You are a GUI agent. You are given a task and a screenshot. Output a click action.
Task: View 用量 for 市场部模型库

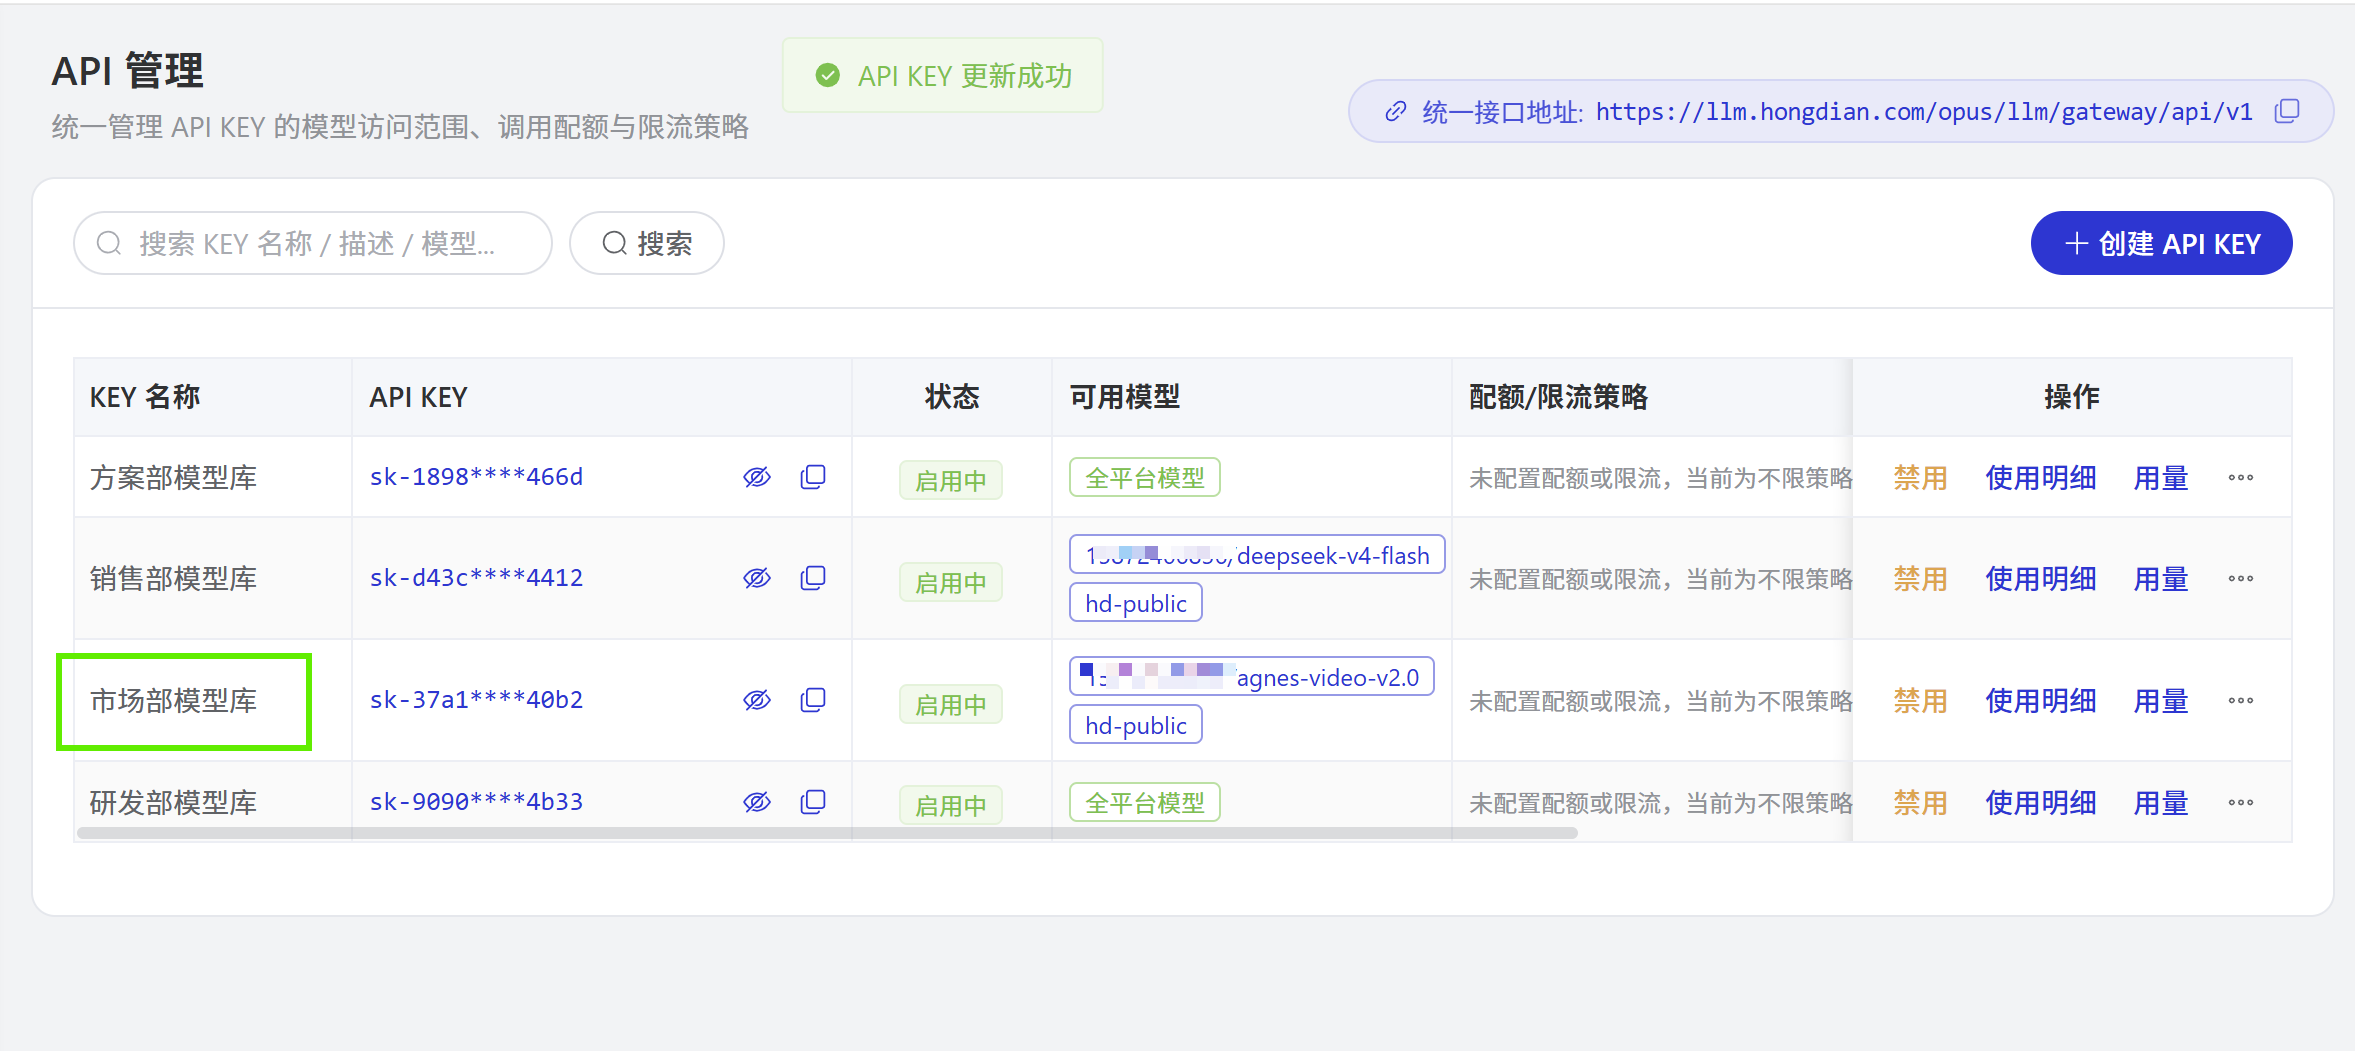coord(2161,701)
